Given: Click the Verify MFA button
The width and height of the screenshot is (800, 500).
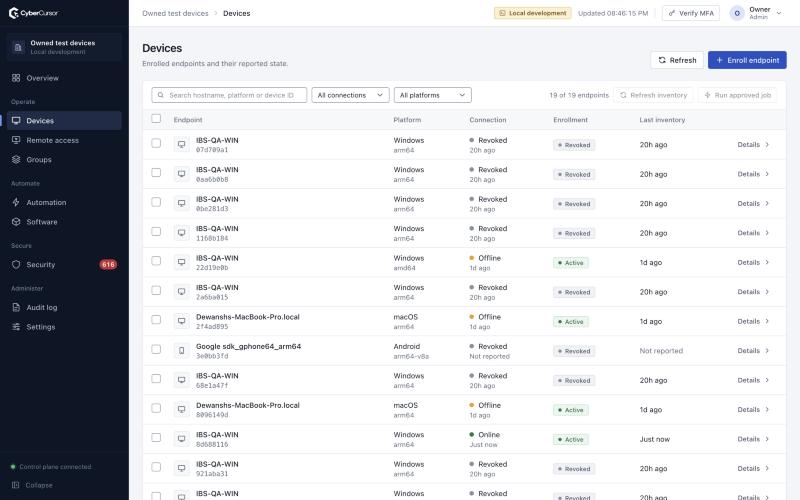Looking at the screenshot, I should click(x=690, y=13).
